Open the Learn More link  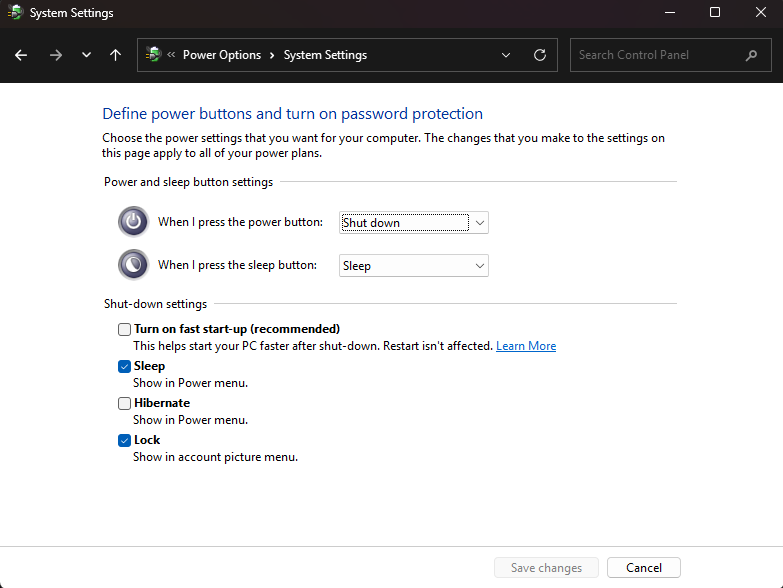pyautogui.click(x=526, y=346)
